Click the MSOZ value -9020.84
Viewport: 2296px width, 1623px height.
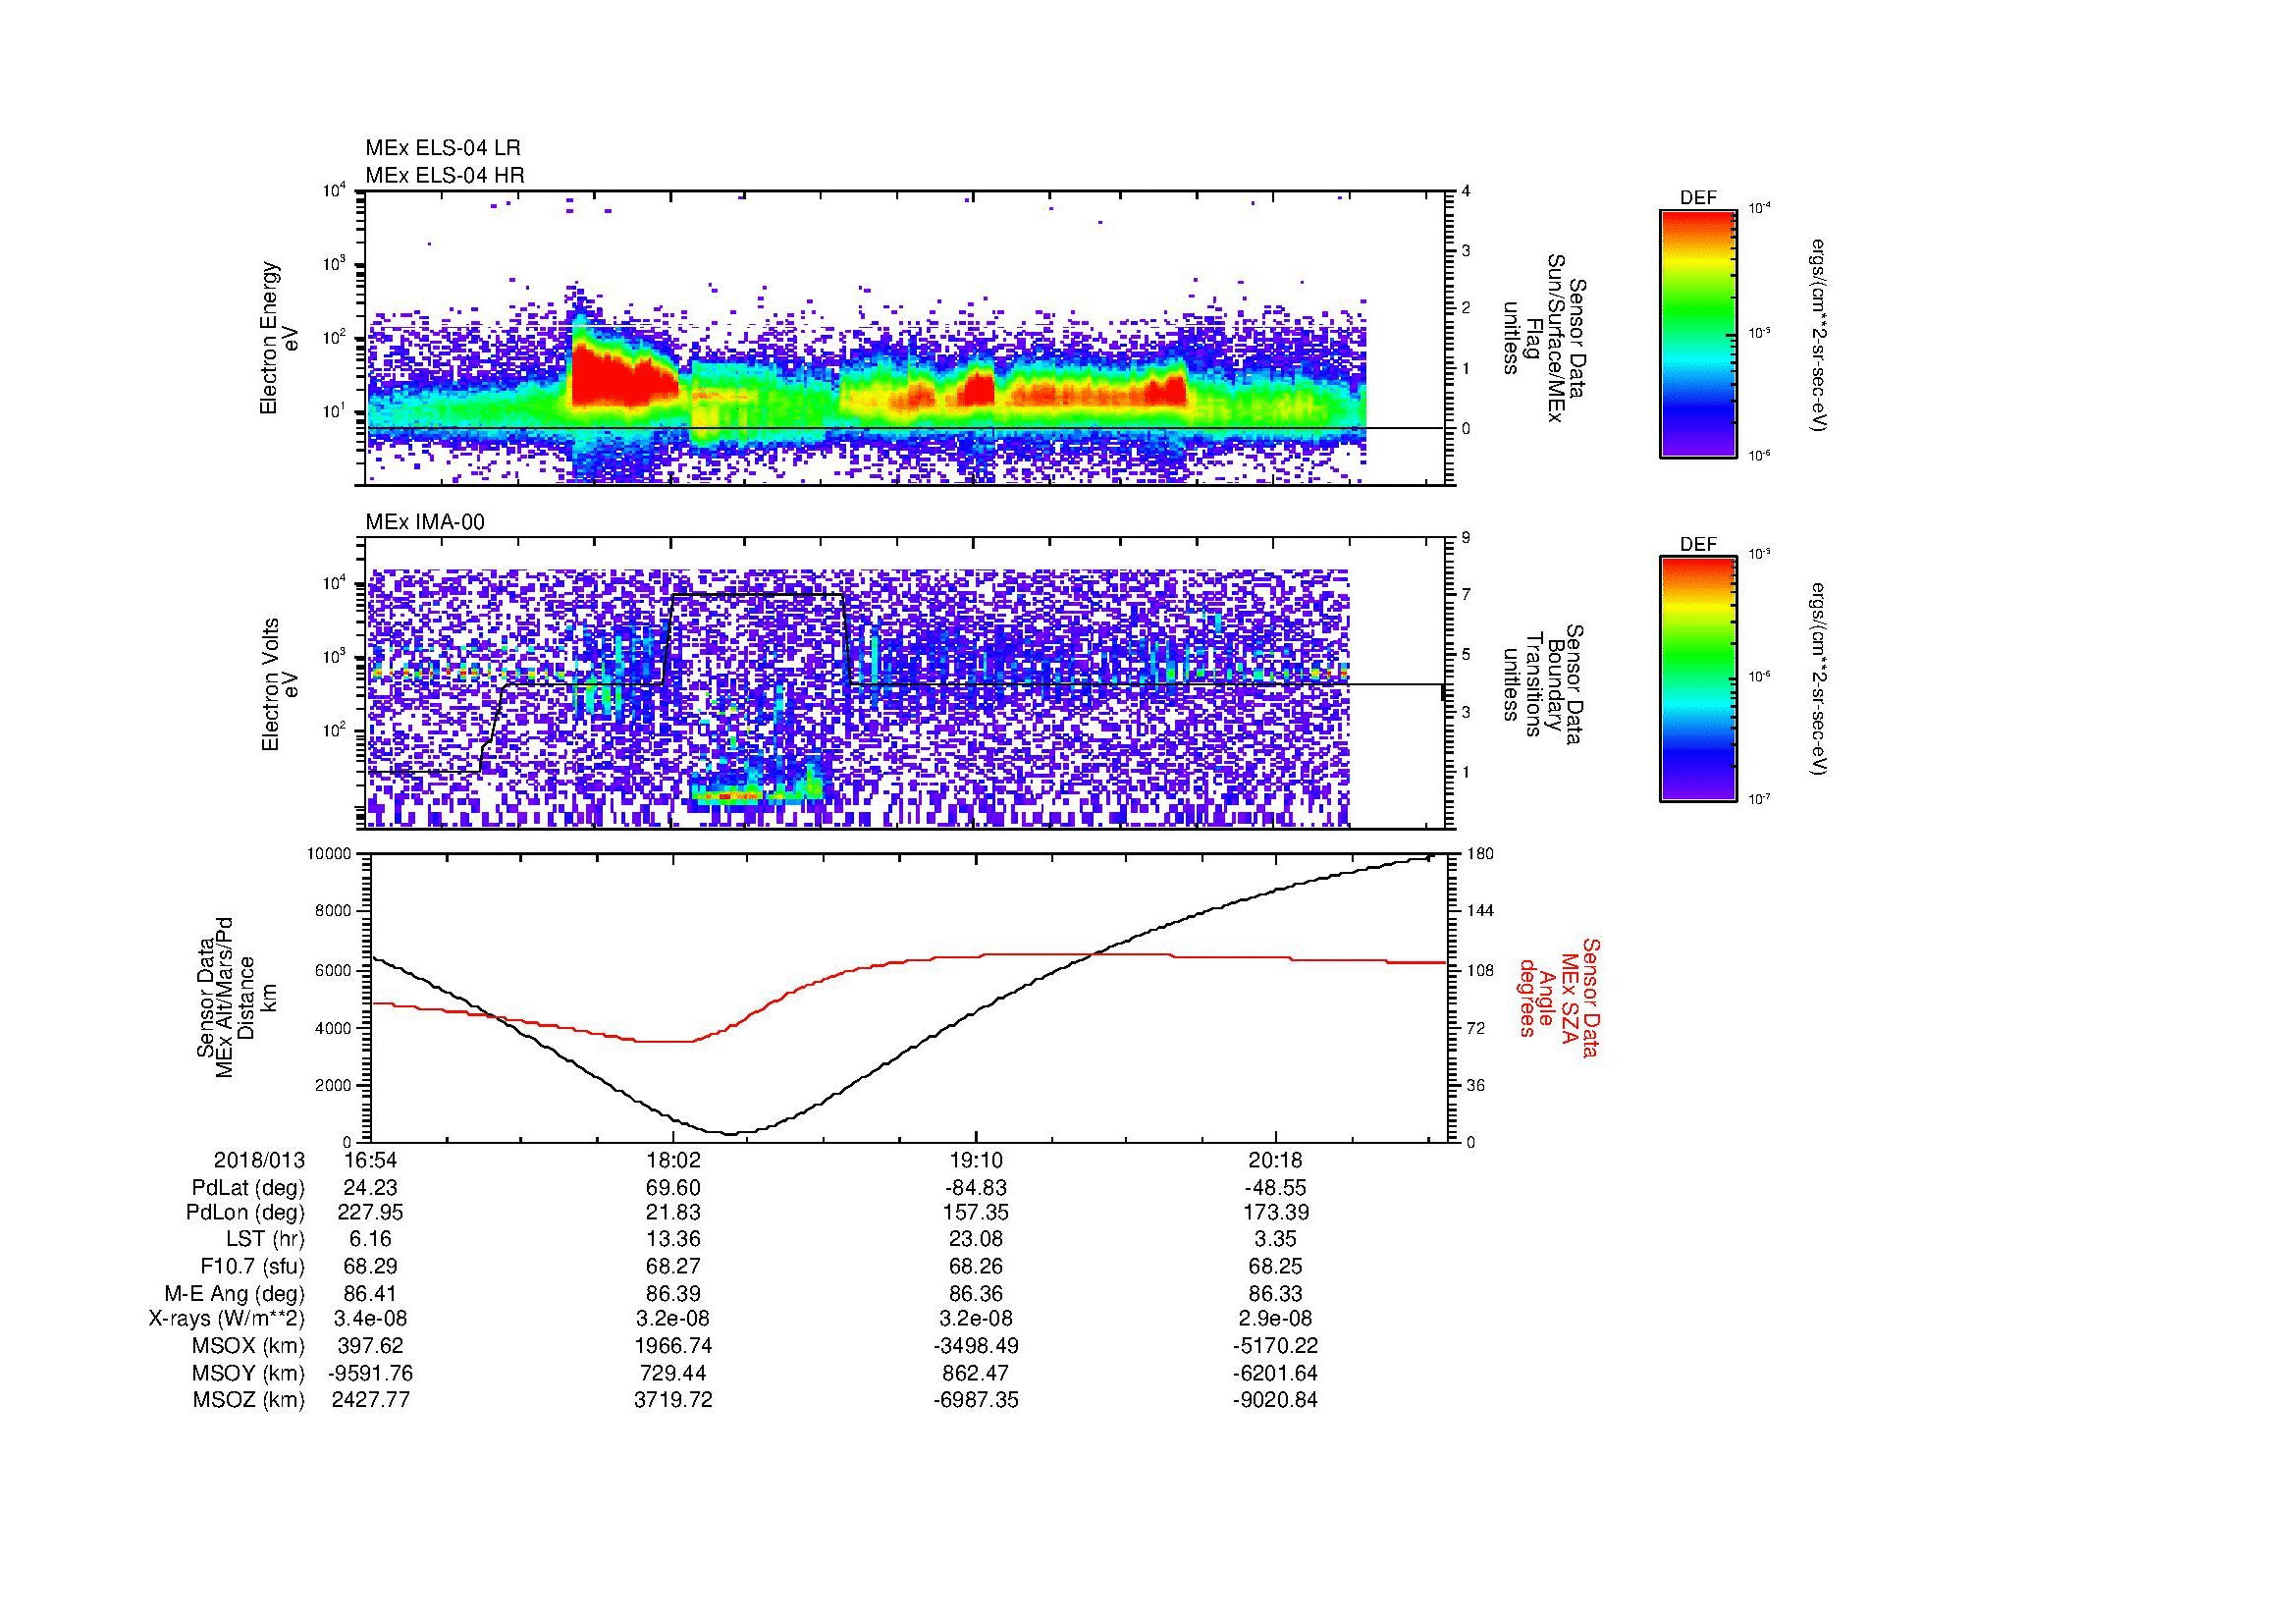[1276, 1400]
